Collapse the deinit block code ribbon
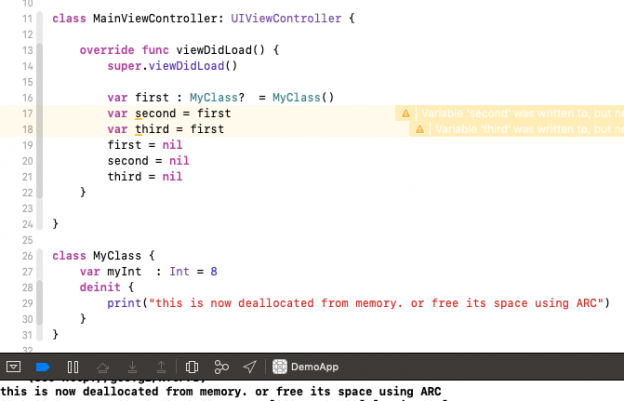The height and width of the screenshot is (401, 624). (39, 303)
